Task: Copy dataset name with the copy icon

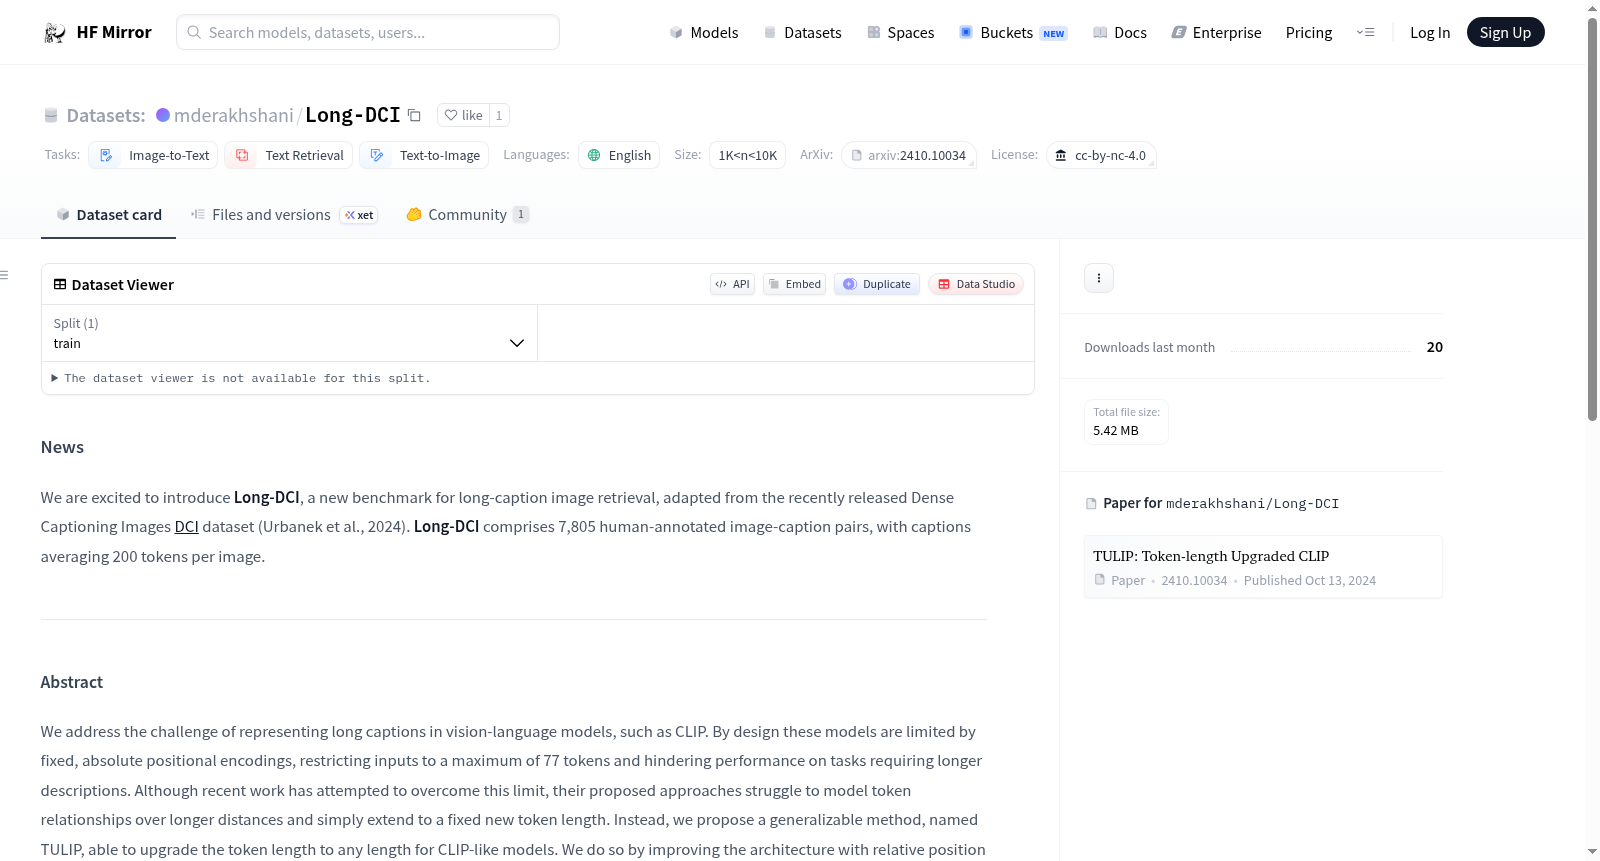Action: [414, 115]
